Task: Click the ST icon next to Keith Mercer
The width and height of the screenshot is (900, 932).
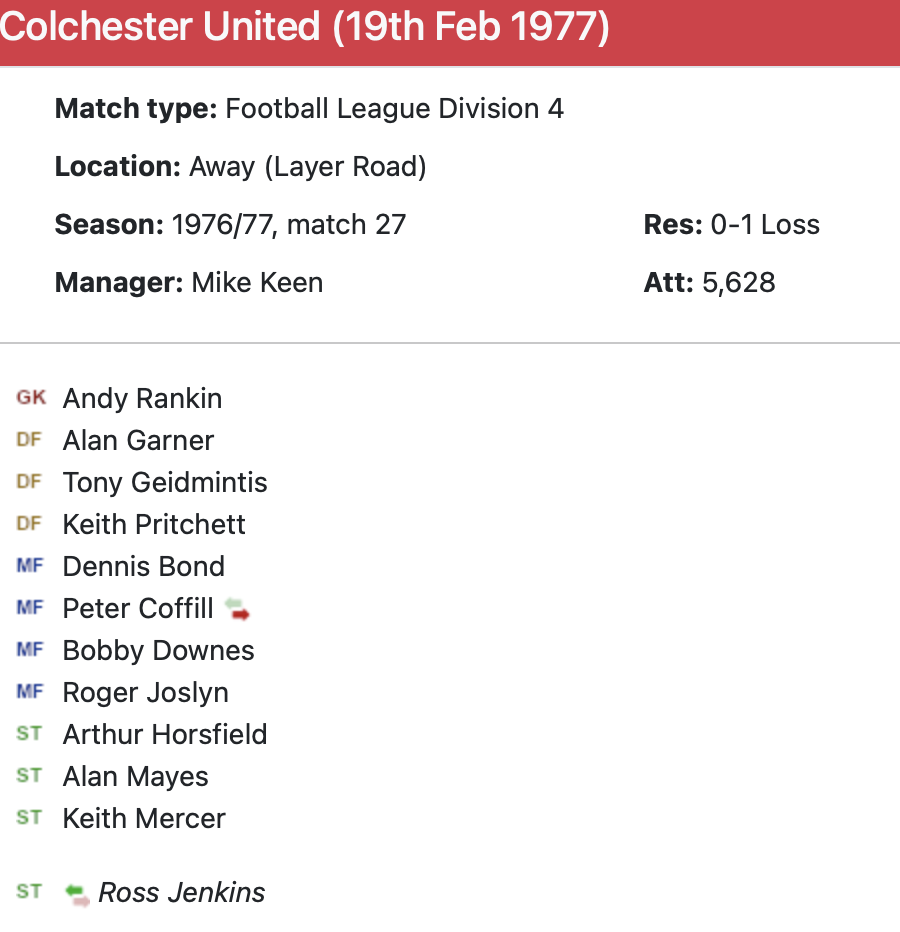Action: pos(29,818)
